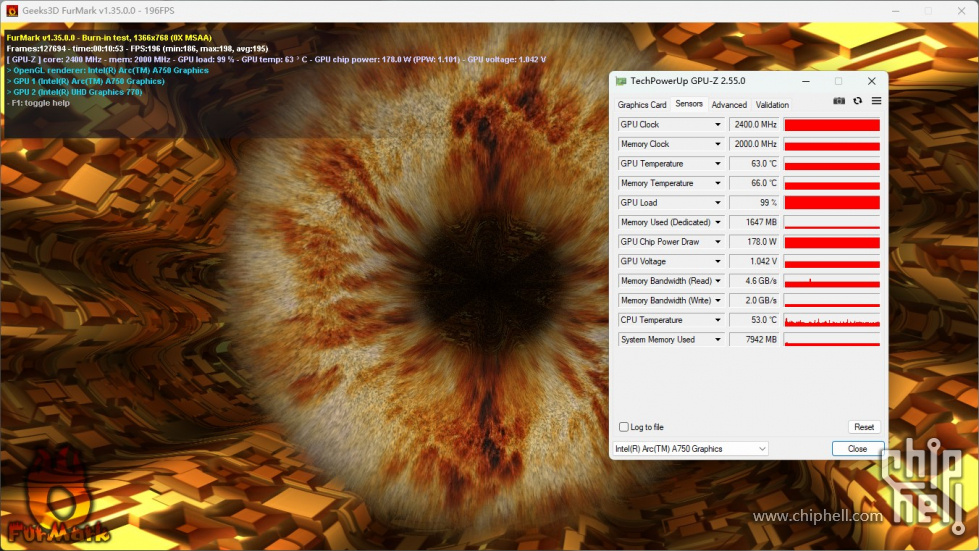Screen dimensions: 979x551
Task: Open the Memory Clock sensor dropdown
Action: [717, 144]
